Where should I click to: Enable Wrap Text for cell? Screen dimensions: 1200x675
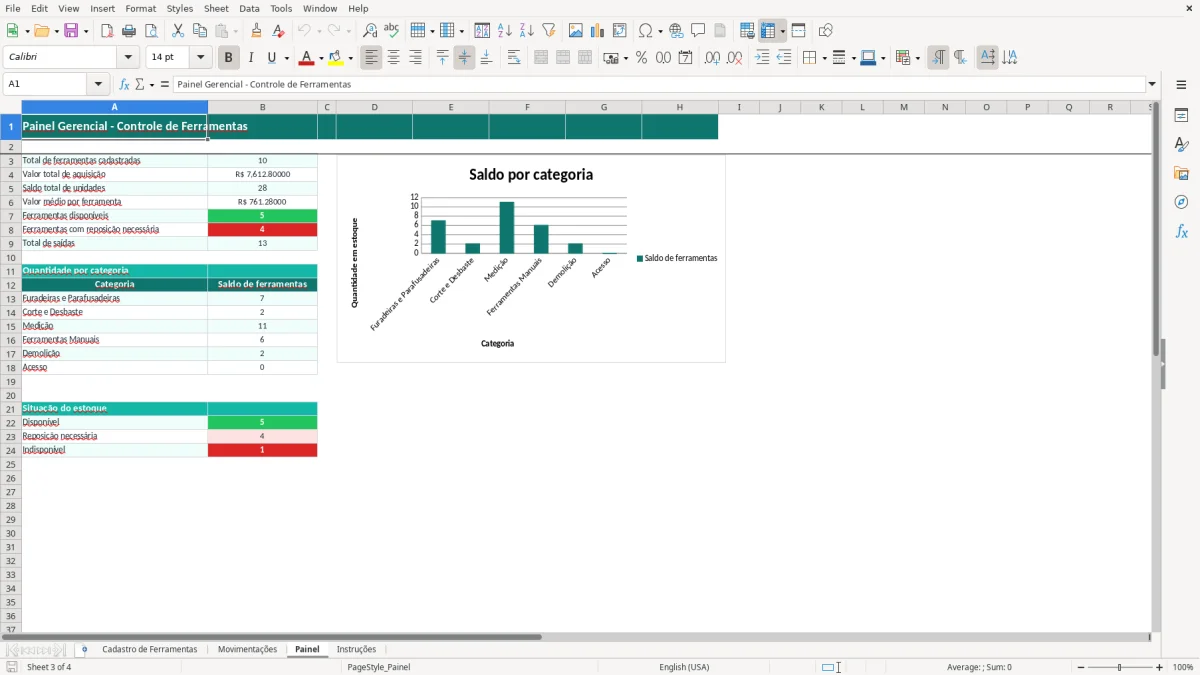(x=514, y=58)
